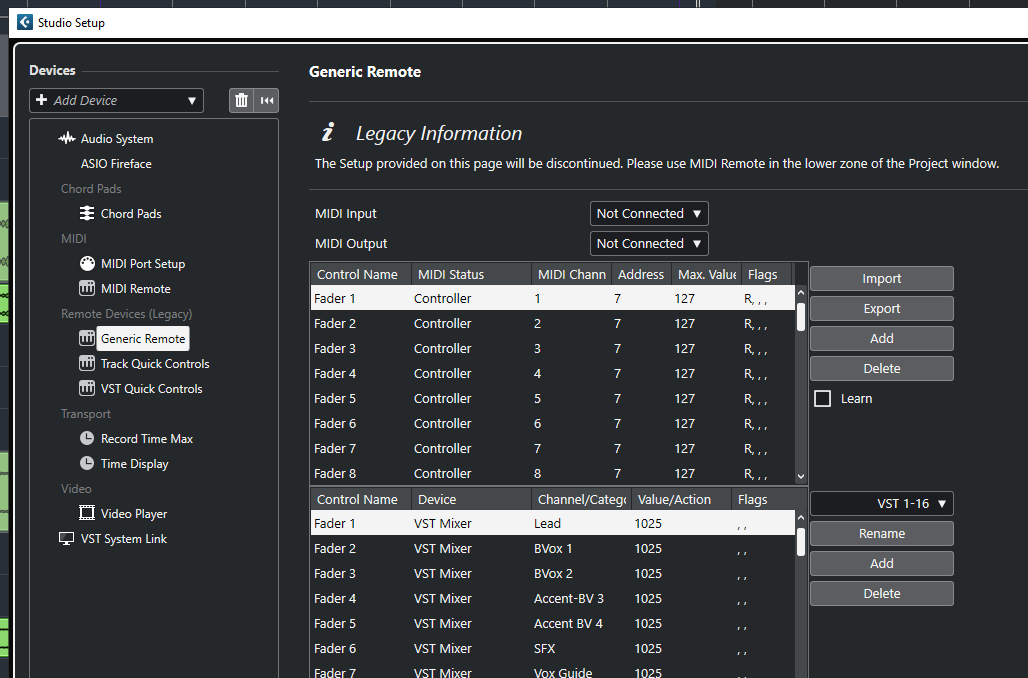This screenshot has width=1028, height=678.
Task: Click Fader 4 value 1025 cell
Action: [x=648, y=598]
